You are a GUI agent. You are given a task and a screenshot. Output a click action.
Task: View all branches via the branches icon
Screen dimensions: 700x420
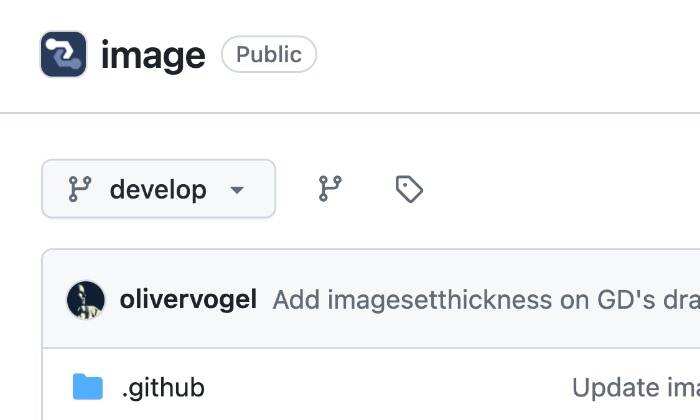330,188
